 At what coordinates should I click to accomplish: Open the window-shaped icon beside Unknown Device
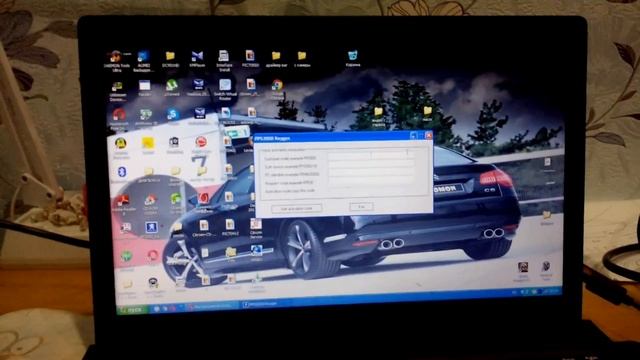(x=144, y=85)
